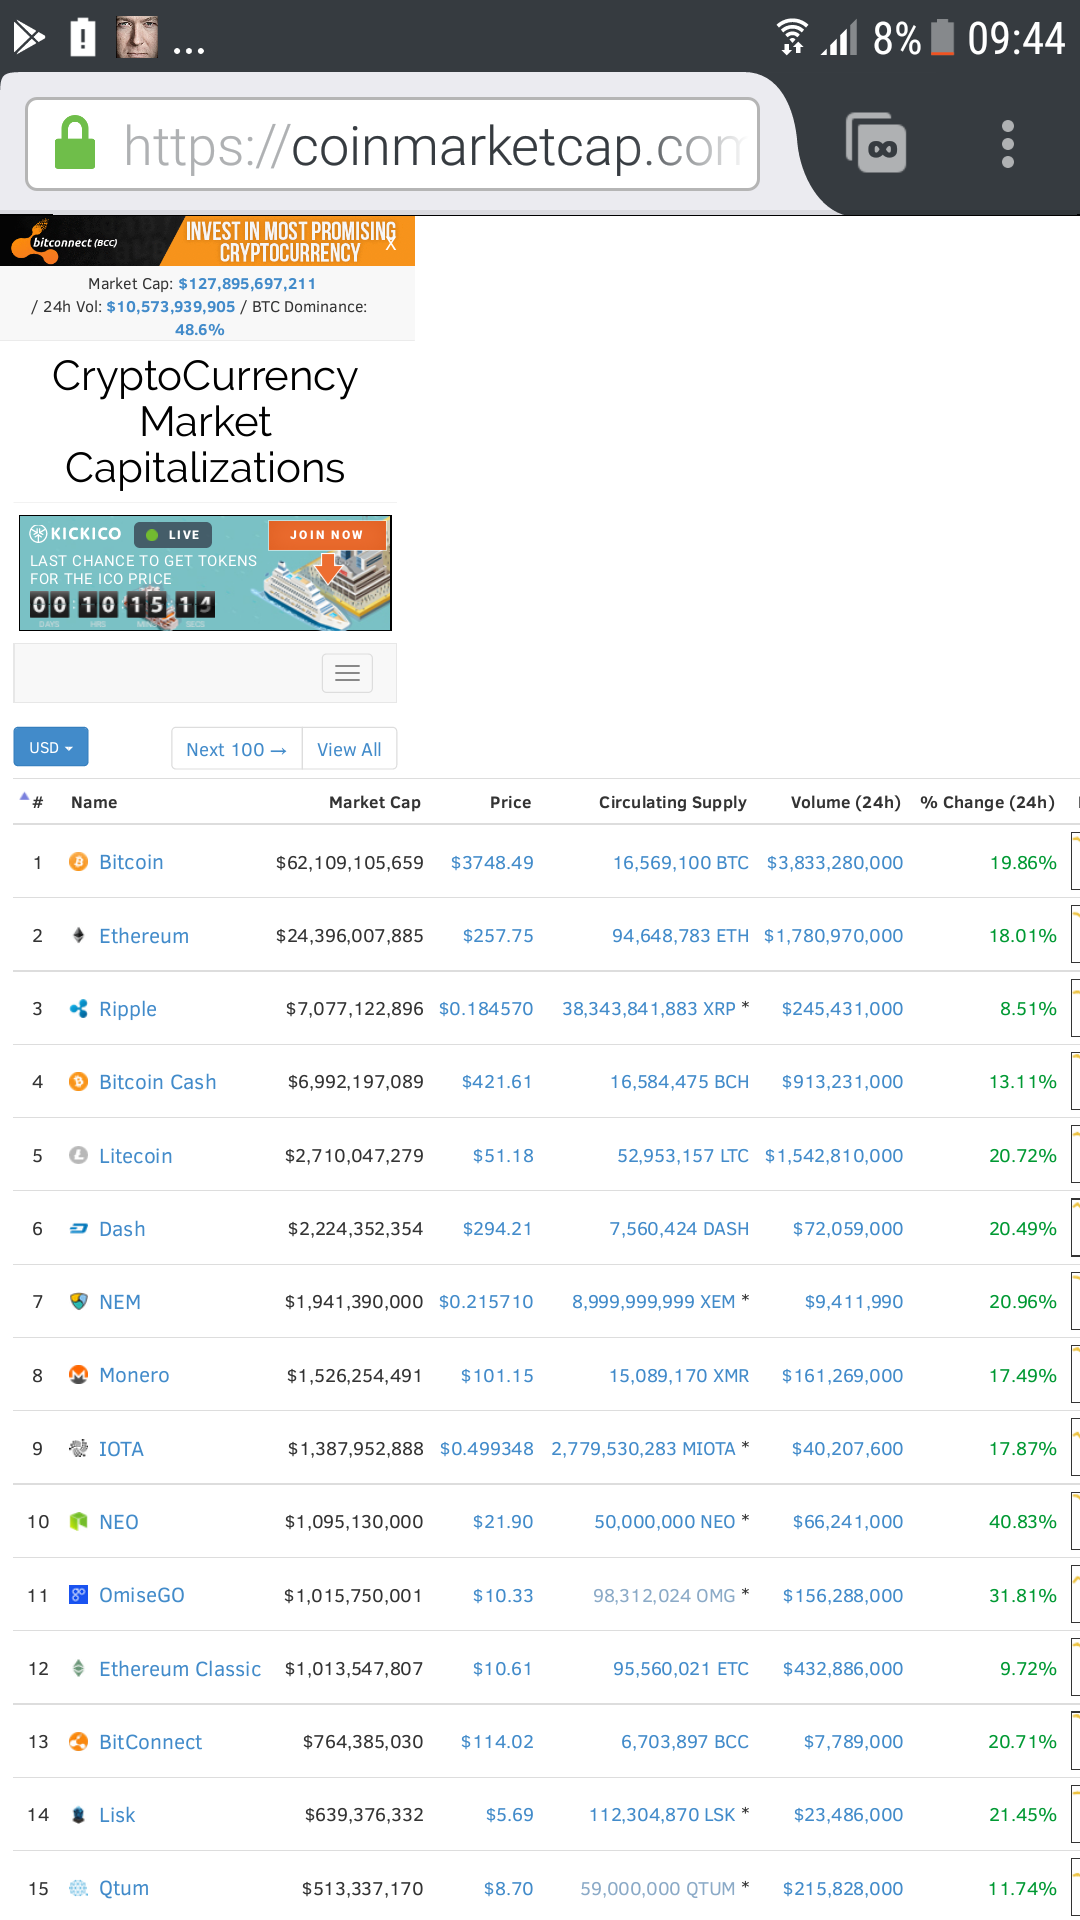This screenshot has height=1920, width=1080.
Task: Sort table by Market Cap column
Action: (374, 802)
